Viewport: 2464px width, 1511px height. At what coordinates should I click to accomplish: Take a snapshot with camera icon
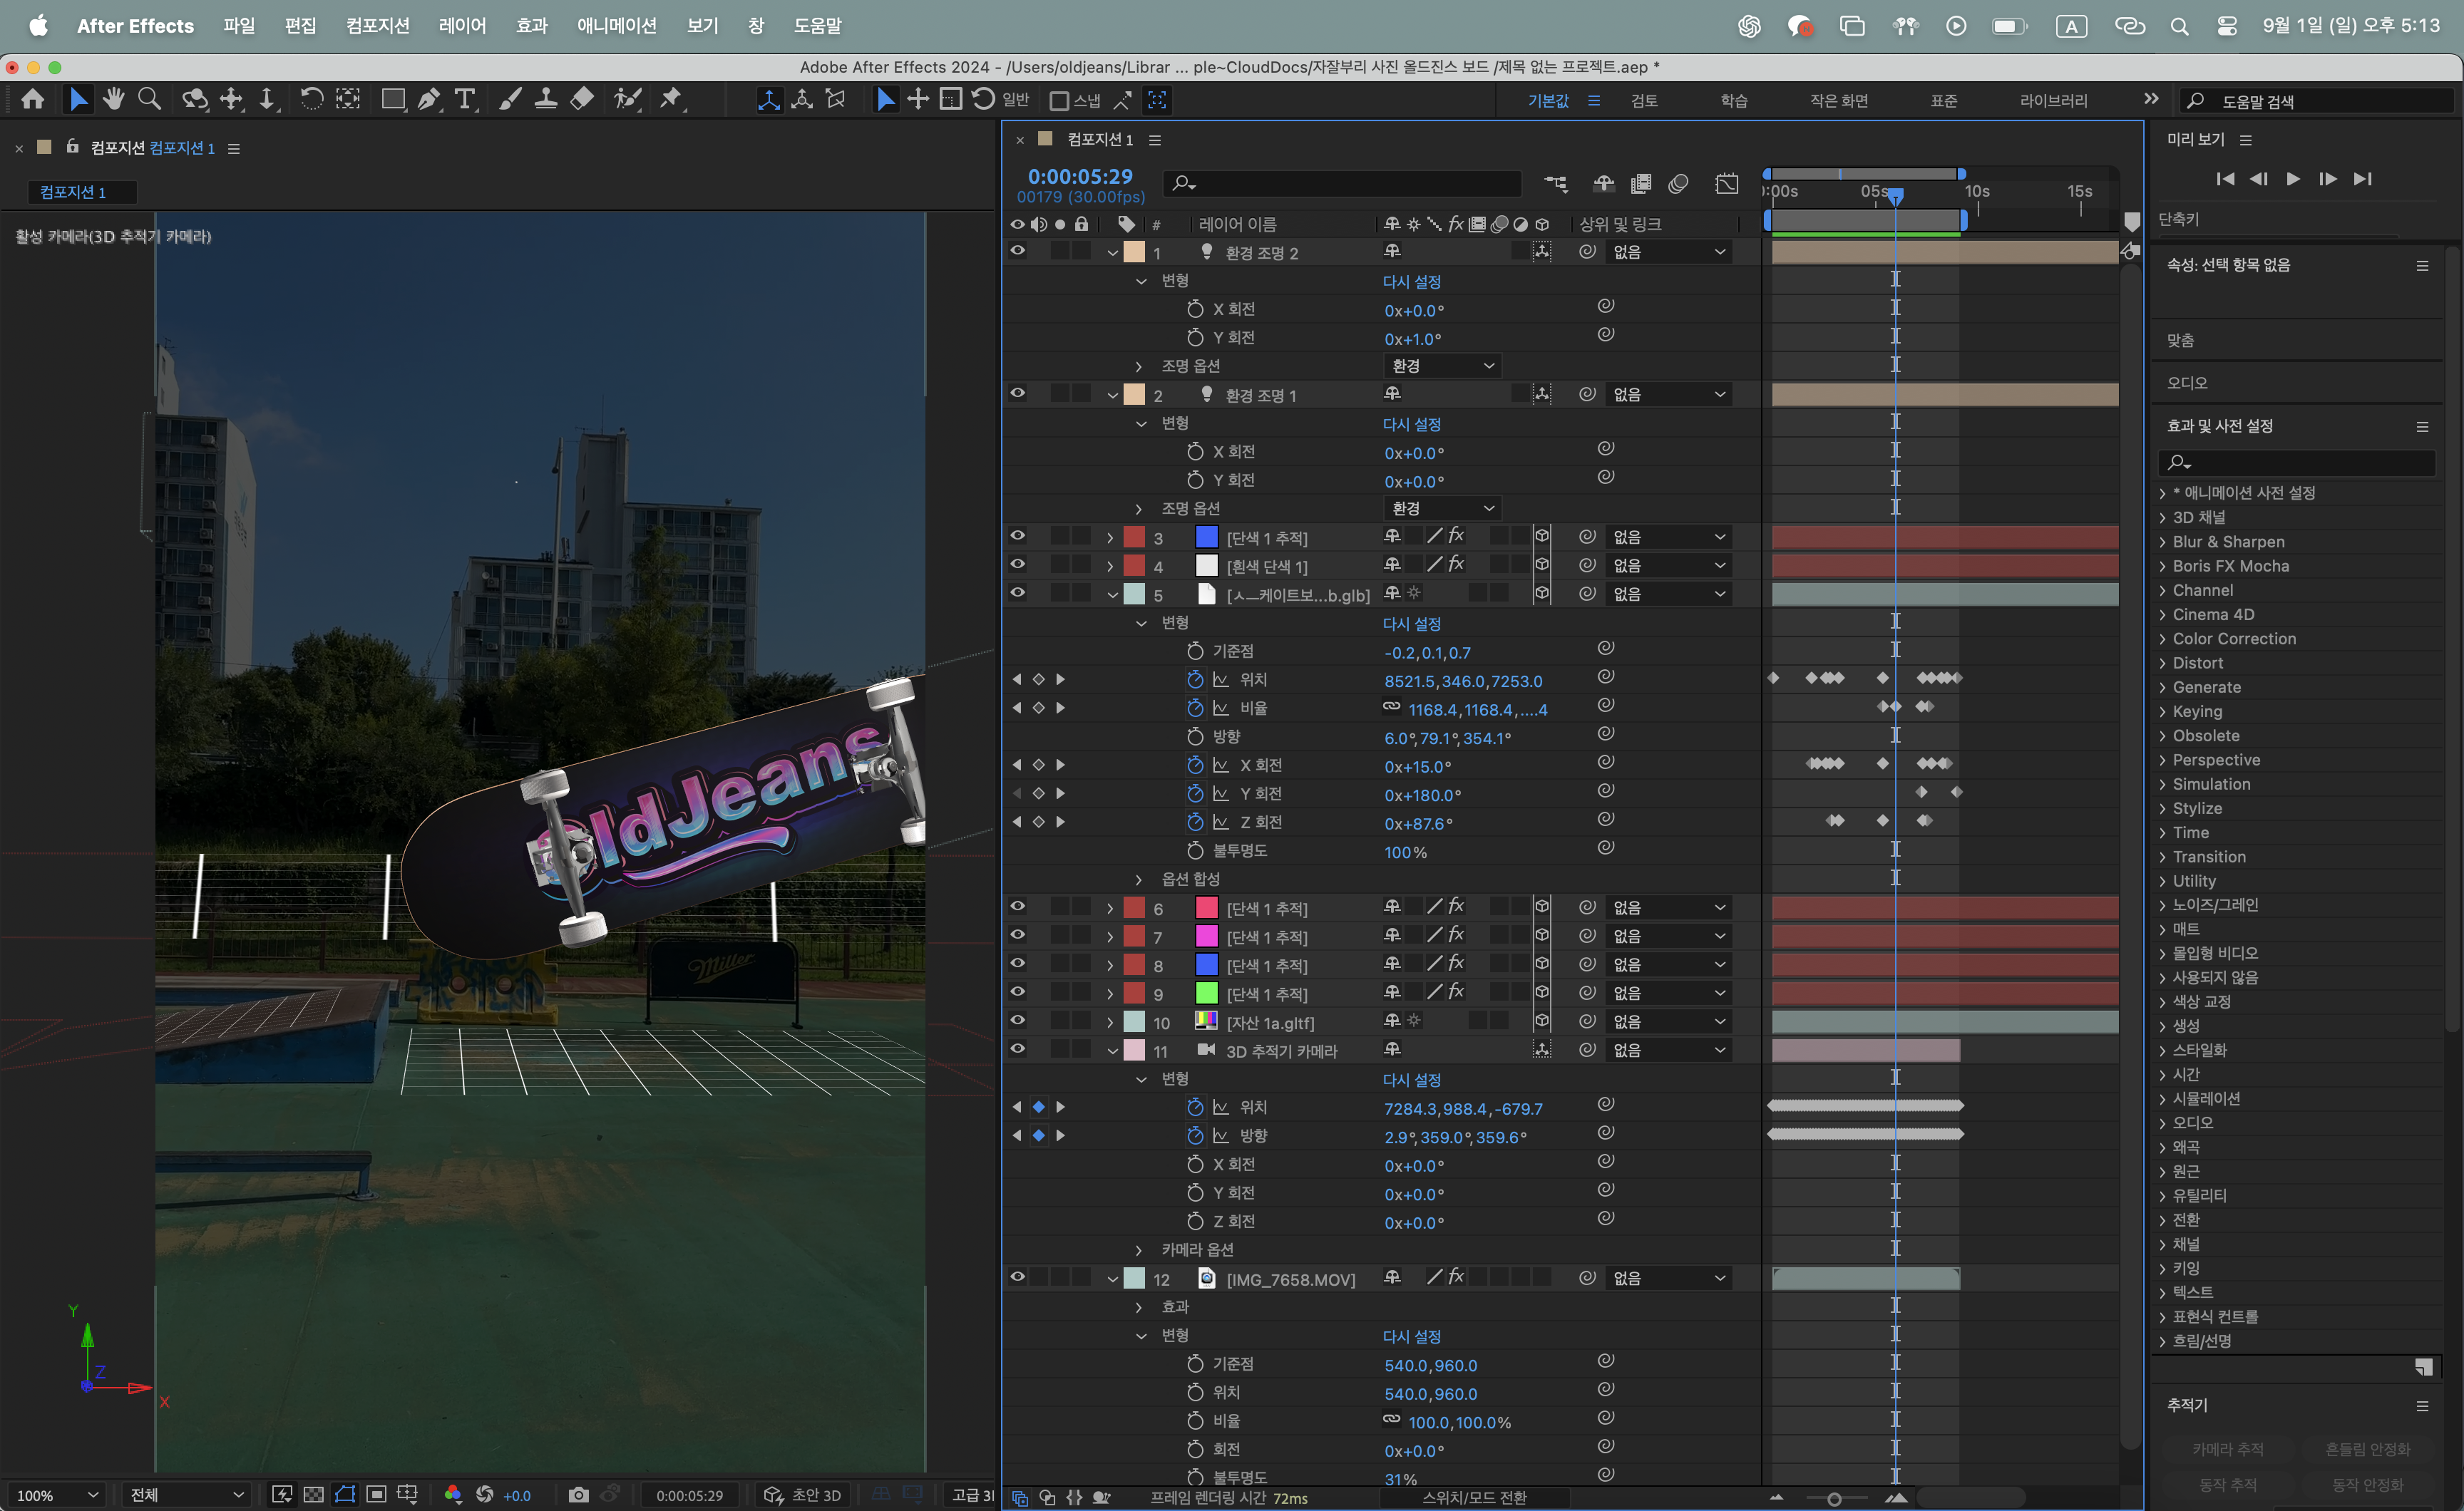pos(578,1494)
